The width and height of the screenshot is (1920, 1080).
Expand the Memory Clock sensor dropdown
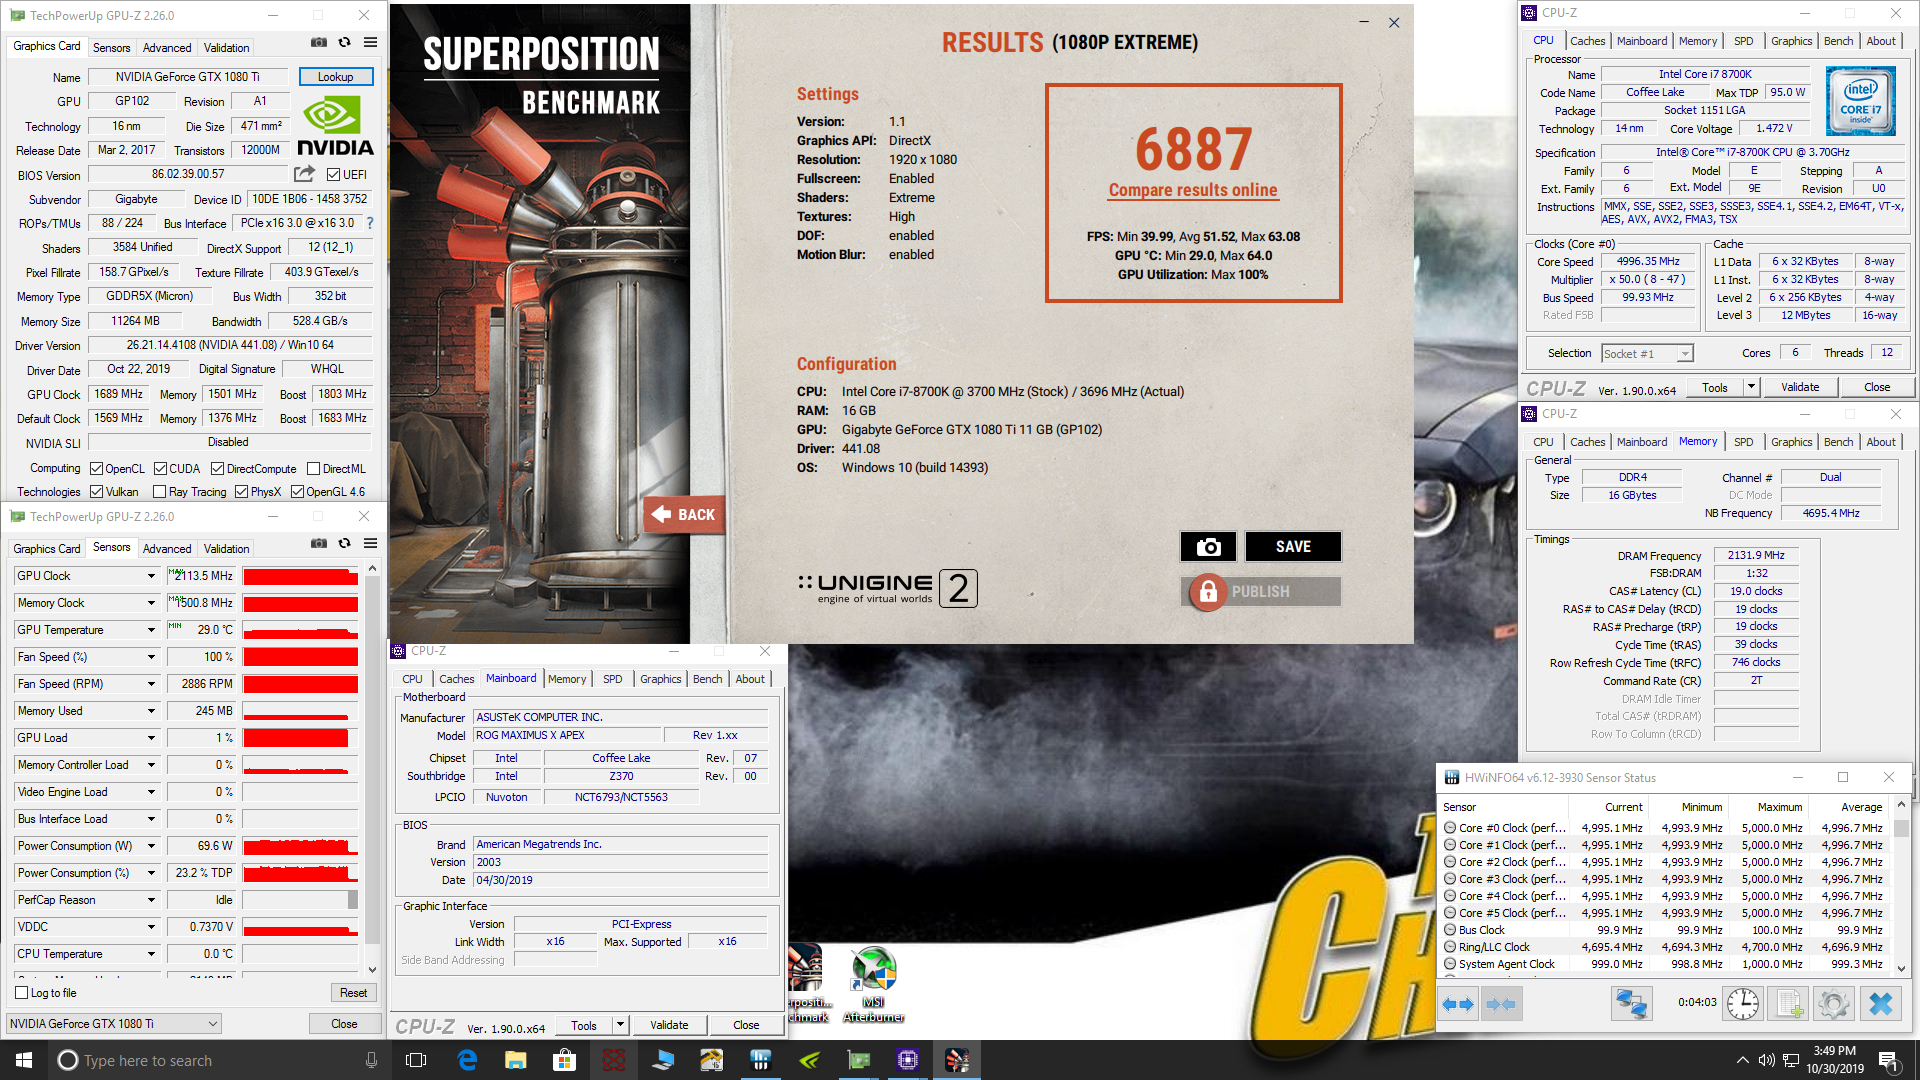pos(151,603)
